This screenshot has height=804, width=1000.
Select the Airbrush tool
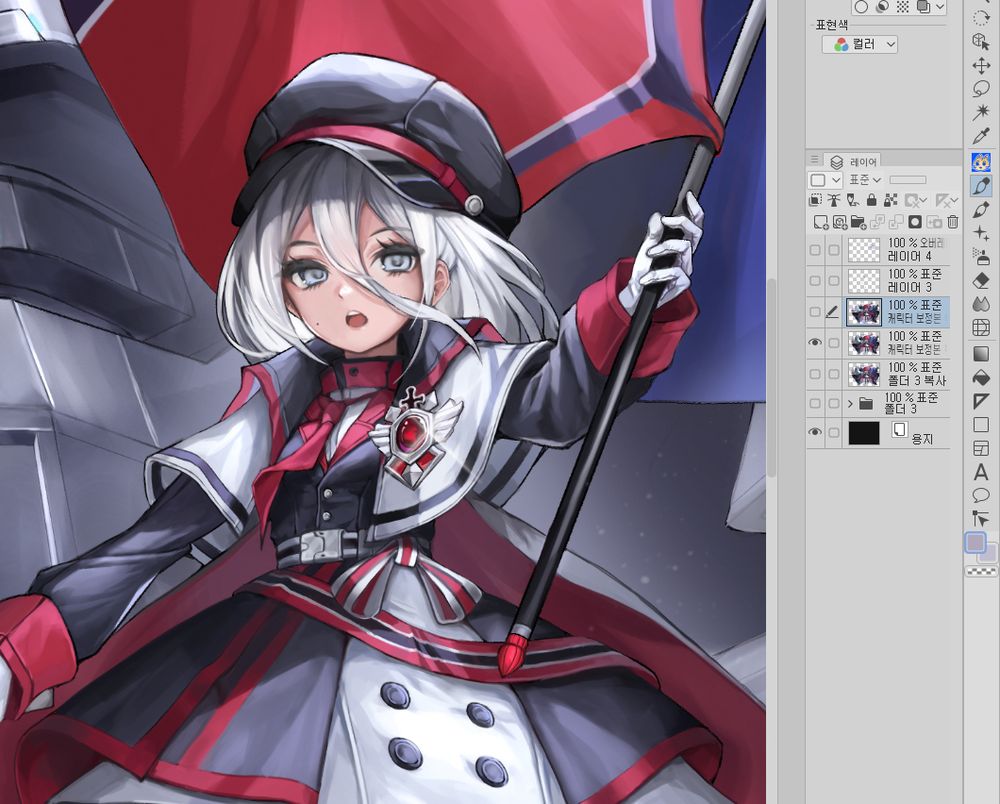[981, 257]
